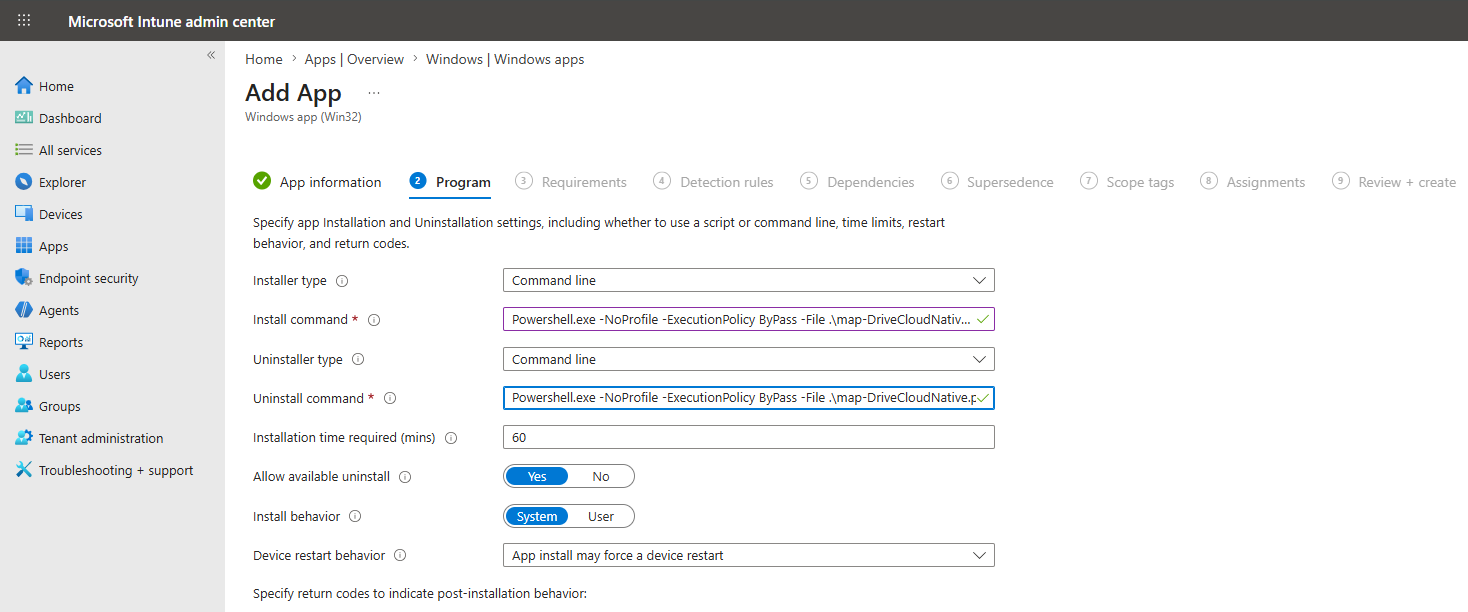Click info icon next to Install command
The image size is (1468, 612).
pyautogui.click(x=374, y=320)
